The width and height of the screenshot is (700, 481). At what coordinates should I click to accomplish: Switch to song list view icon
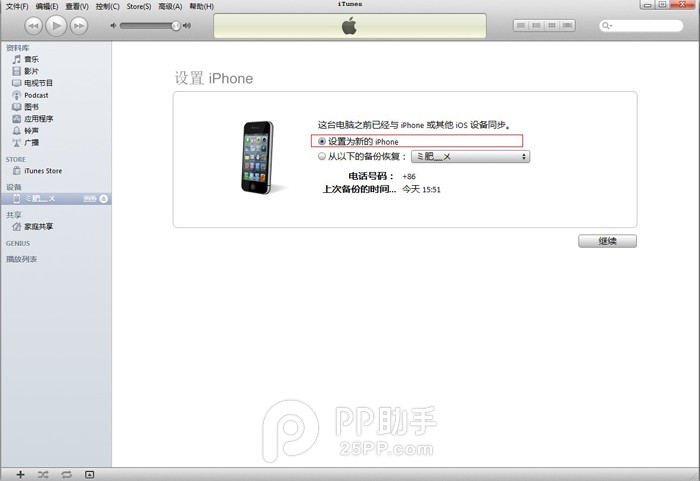coord(521,25)
